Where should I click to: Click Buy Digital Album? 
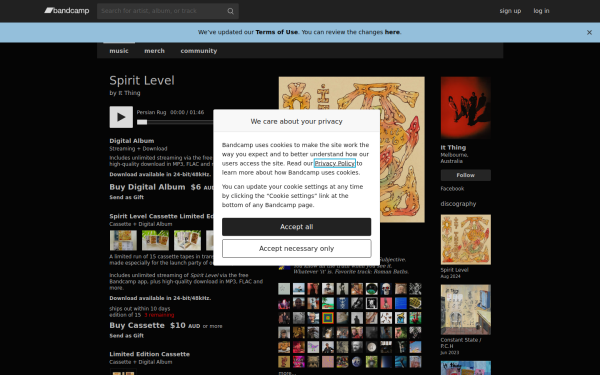[147, 187]
